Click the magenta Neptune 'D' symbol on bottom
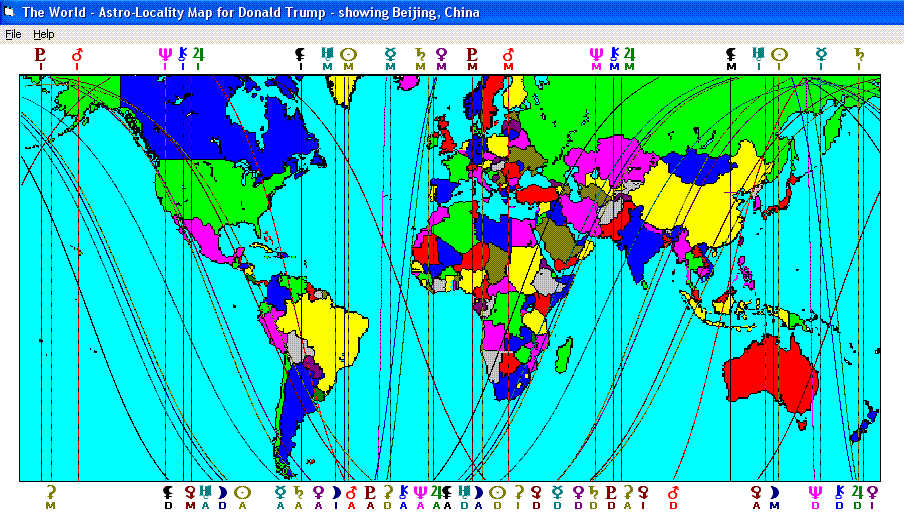 coord(815,497)
